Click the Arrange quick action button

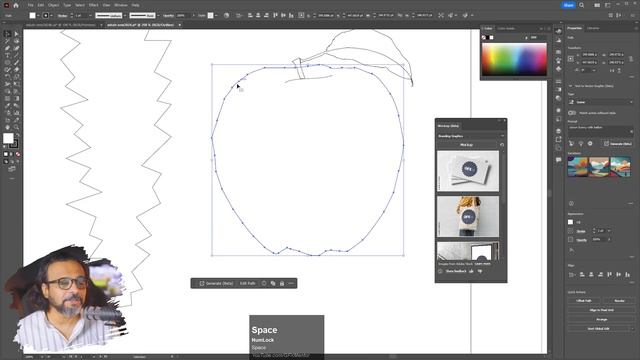pyautogui.click(x=601, y=320)
